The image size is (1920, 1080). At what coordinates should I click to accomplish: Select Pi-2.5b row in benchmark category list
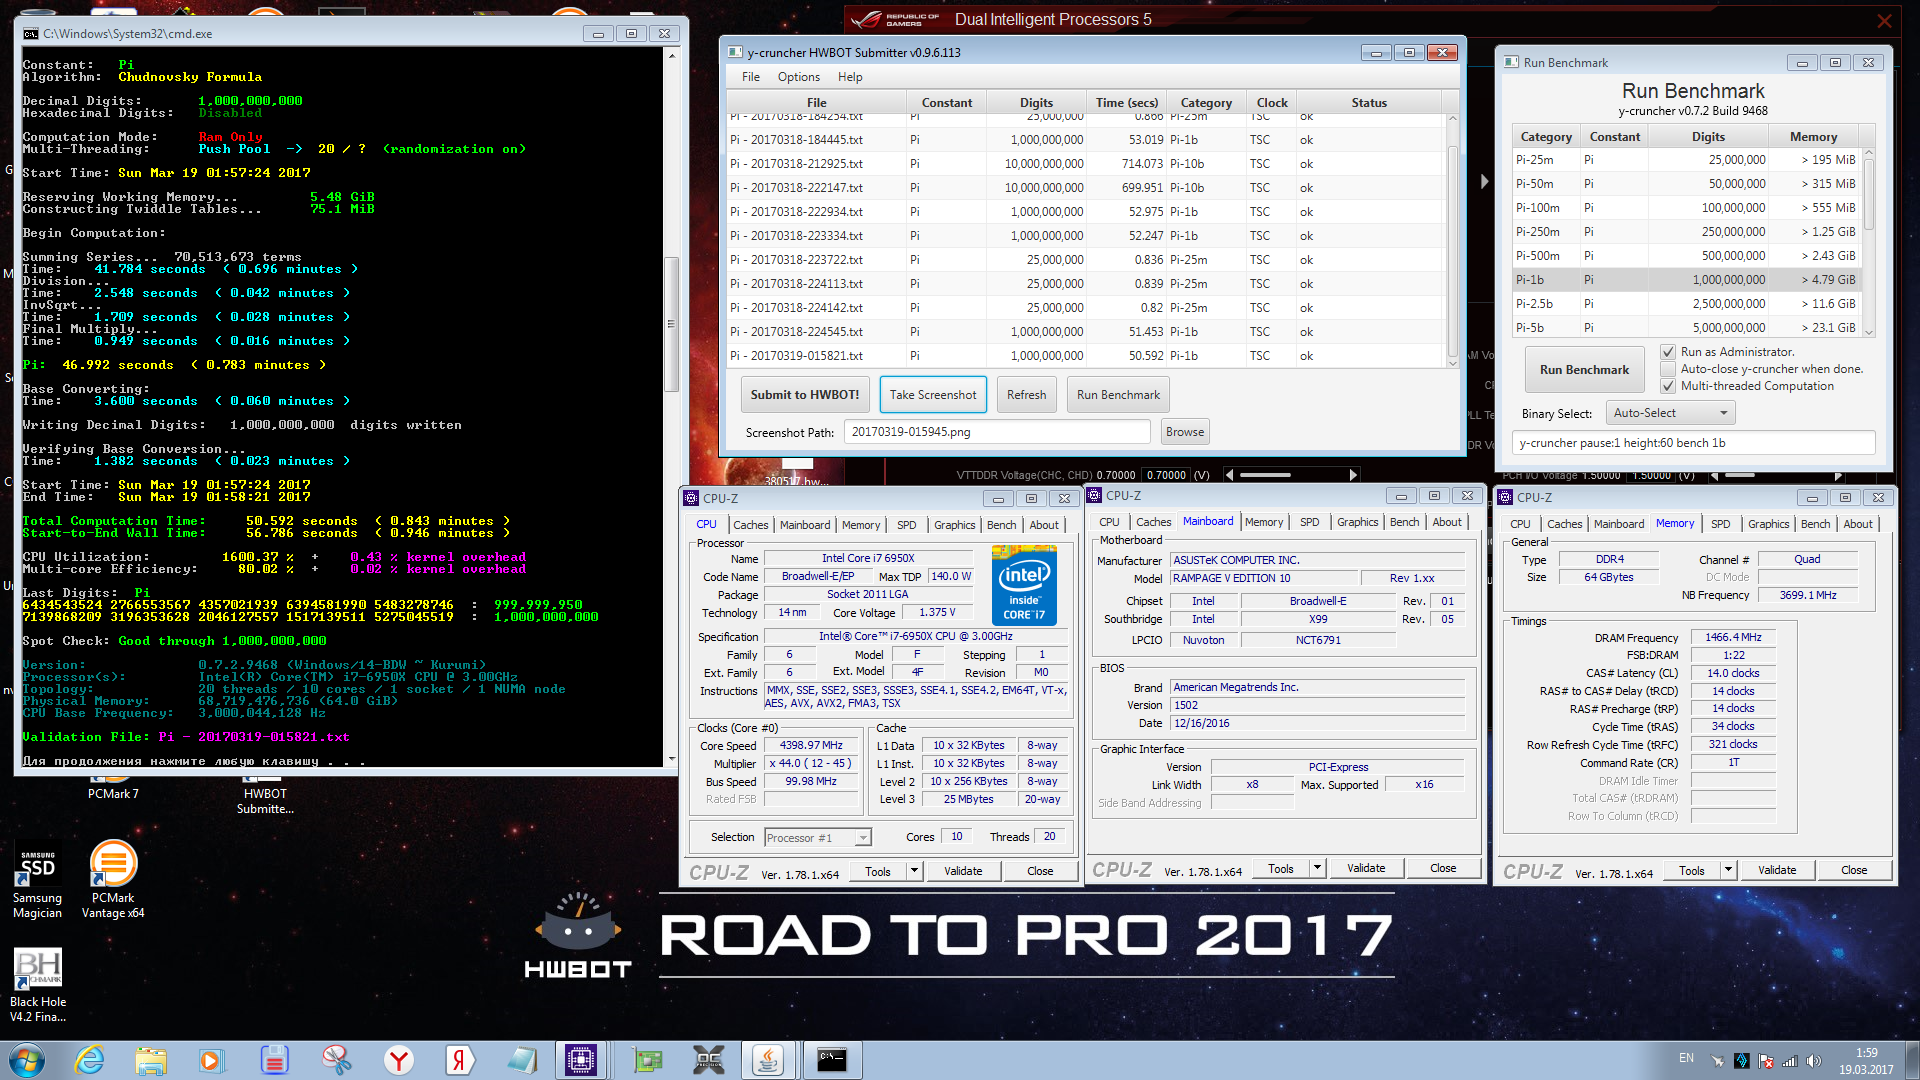[1687, 304]
